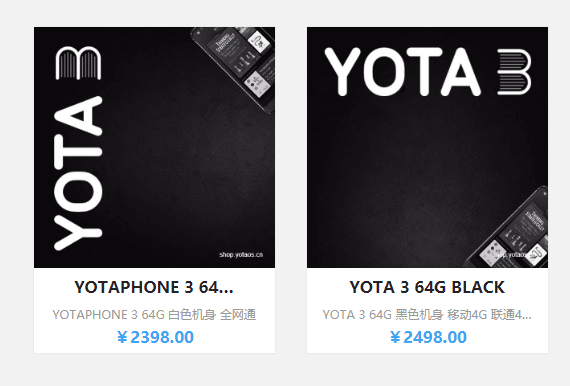Click the ¥2398.00 price
Screen dimensions: 570x386
[x=155, y=337]
